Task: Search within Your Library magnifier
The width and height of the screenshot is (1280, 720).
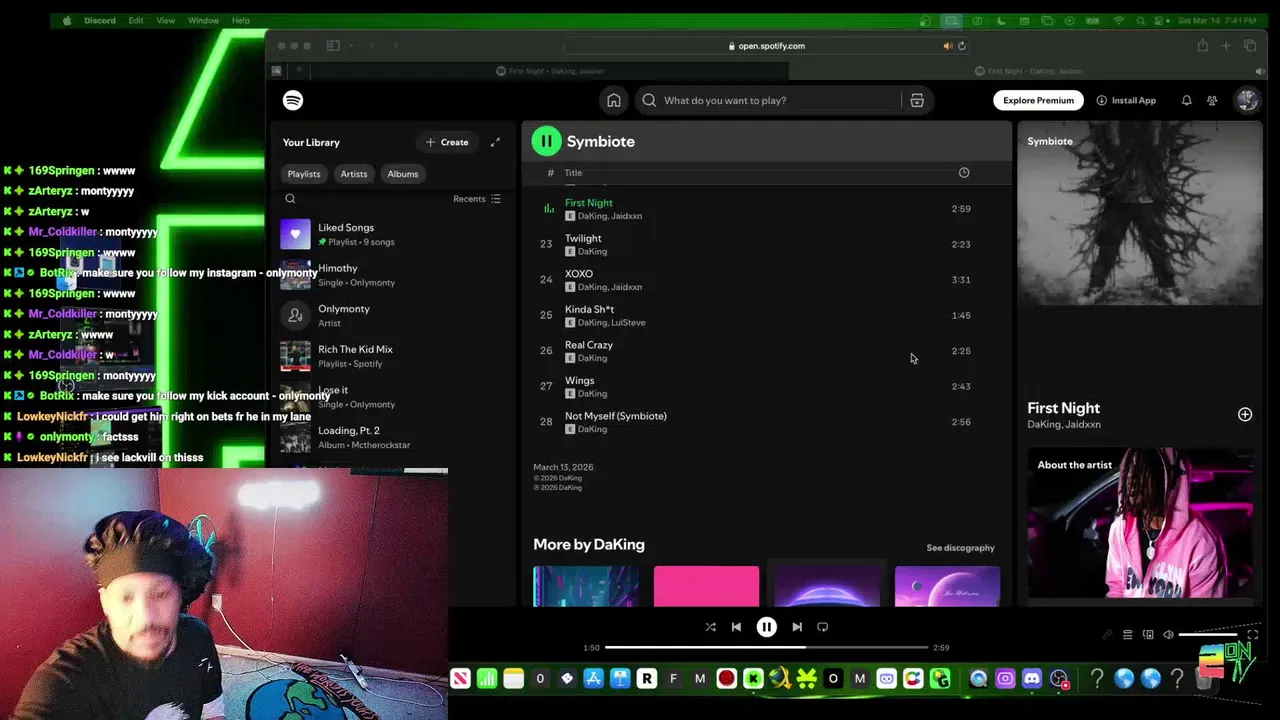Action: point(290,199)
